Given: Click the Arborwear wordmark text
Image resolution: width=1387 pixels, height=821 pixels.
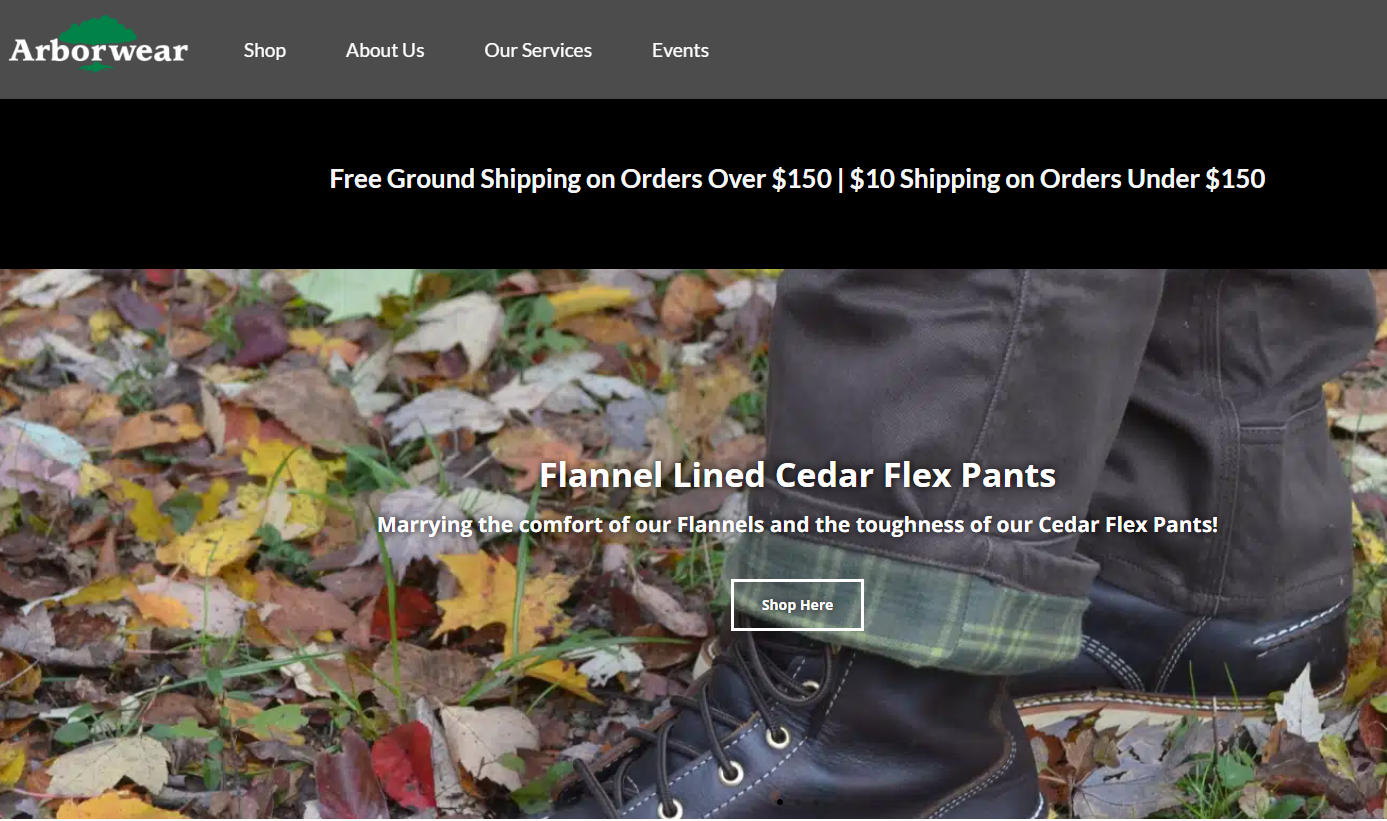Looking at the screenshot, I should pos(98,50).
